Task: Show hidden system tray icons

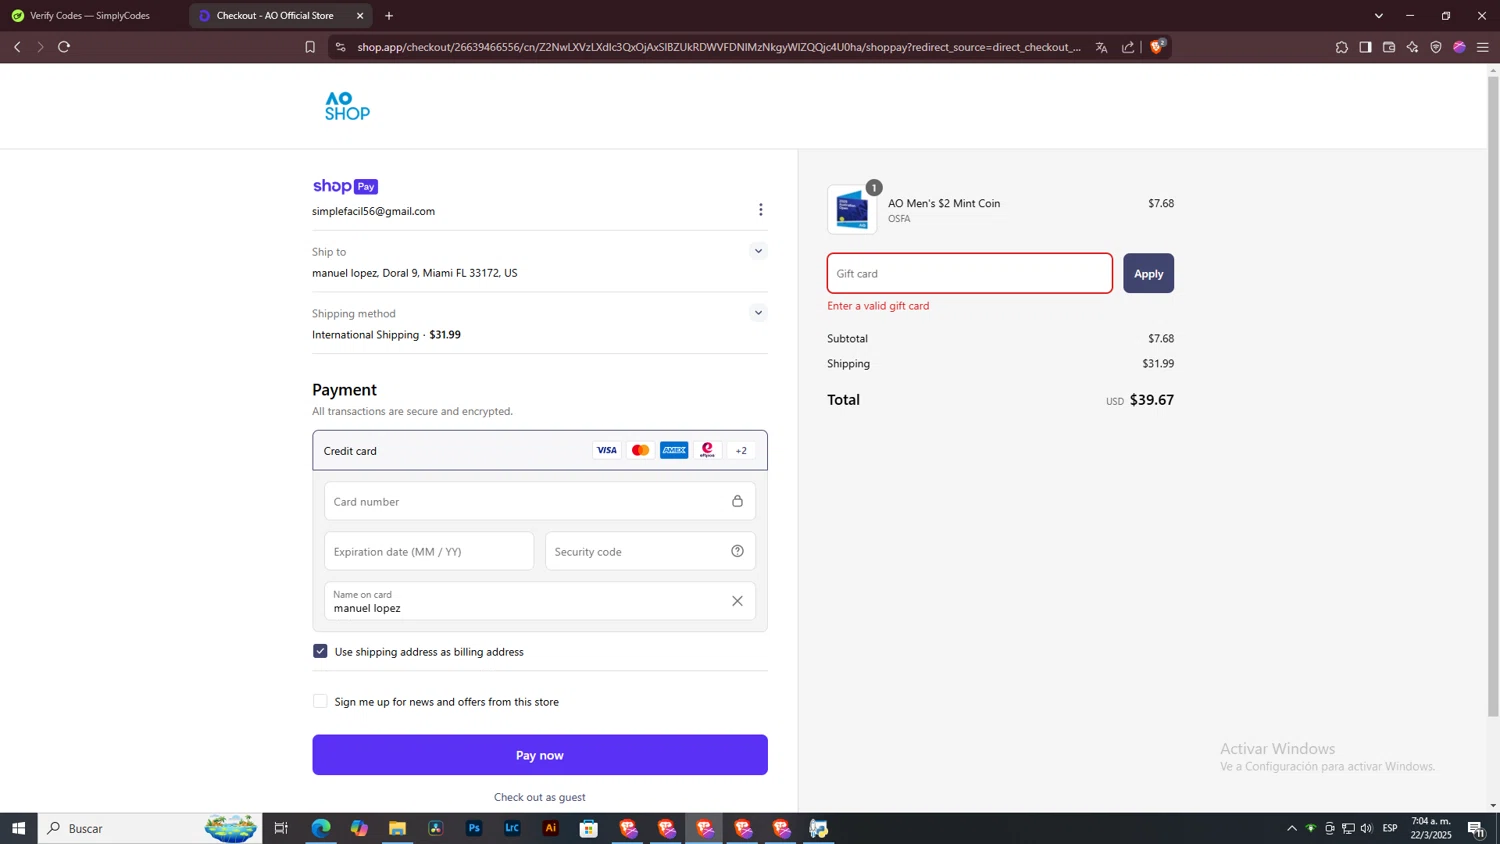Action: tap(1292, 828)
